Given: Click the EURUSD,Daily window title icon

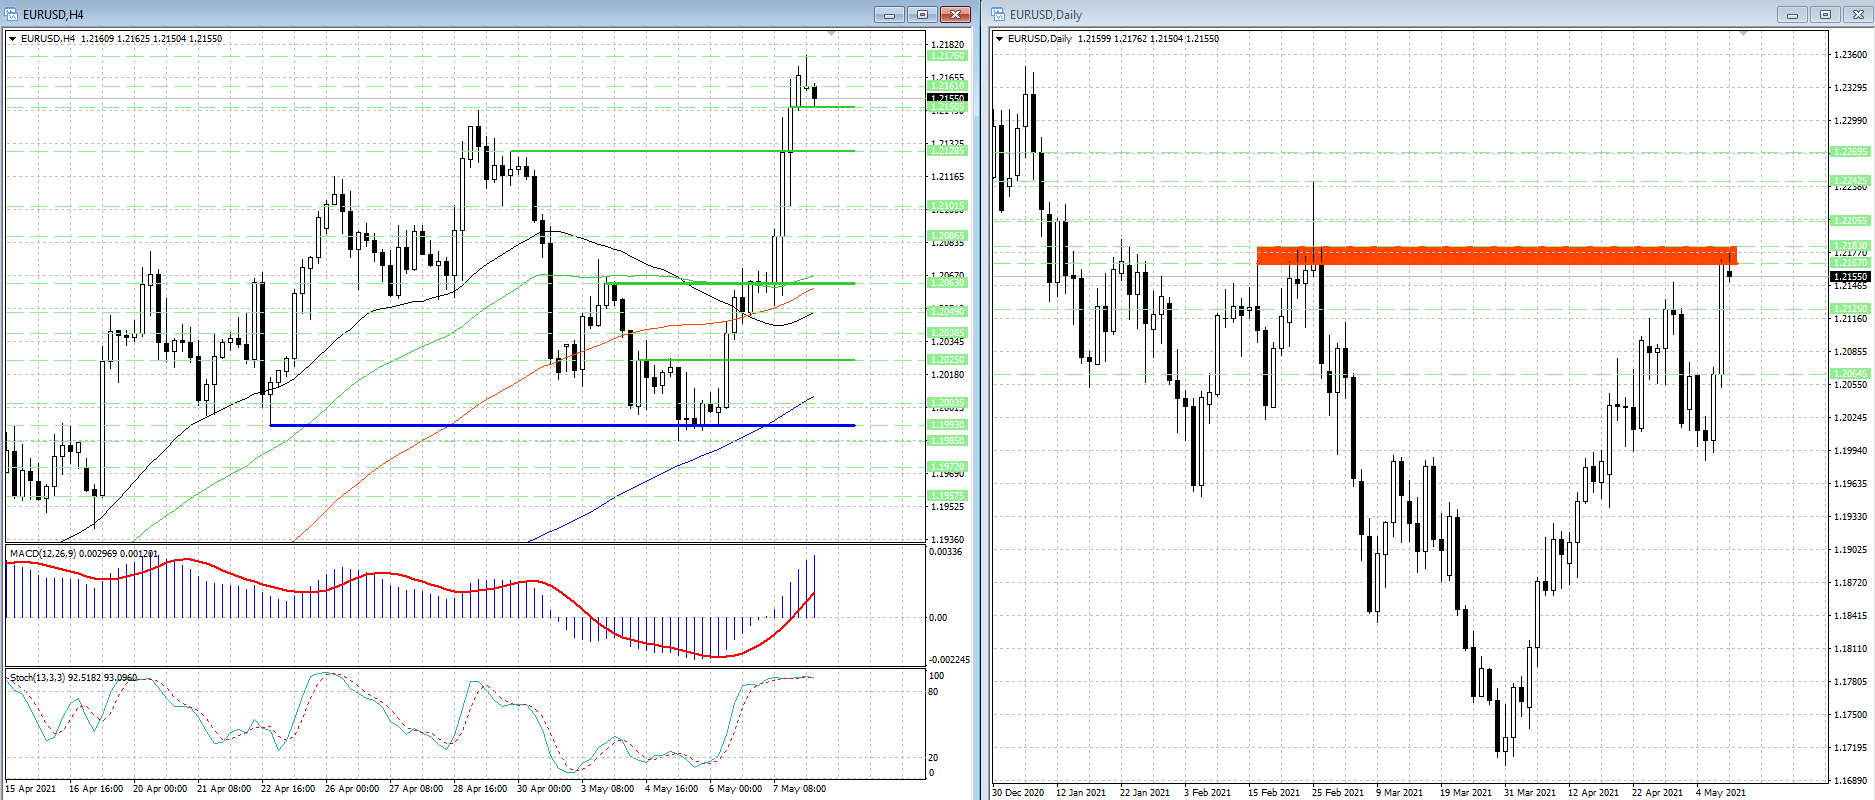Looking at the screenshot, I should [999, 14].
